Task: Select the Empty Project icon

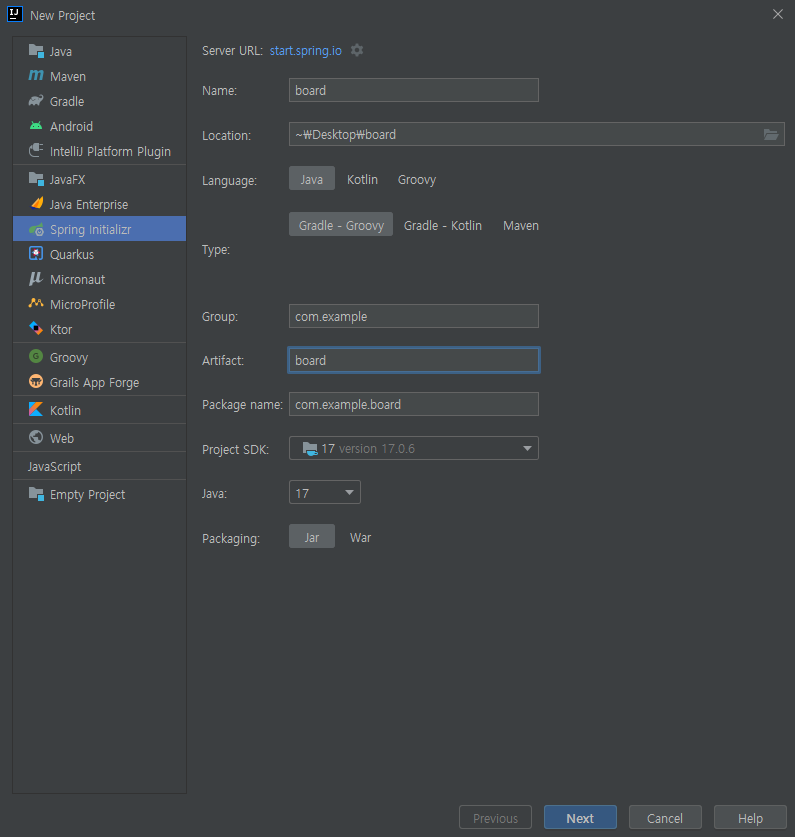Action: pyautogui.click(x=36, y=494)
